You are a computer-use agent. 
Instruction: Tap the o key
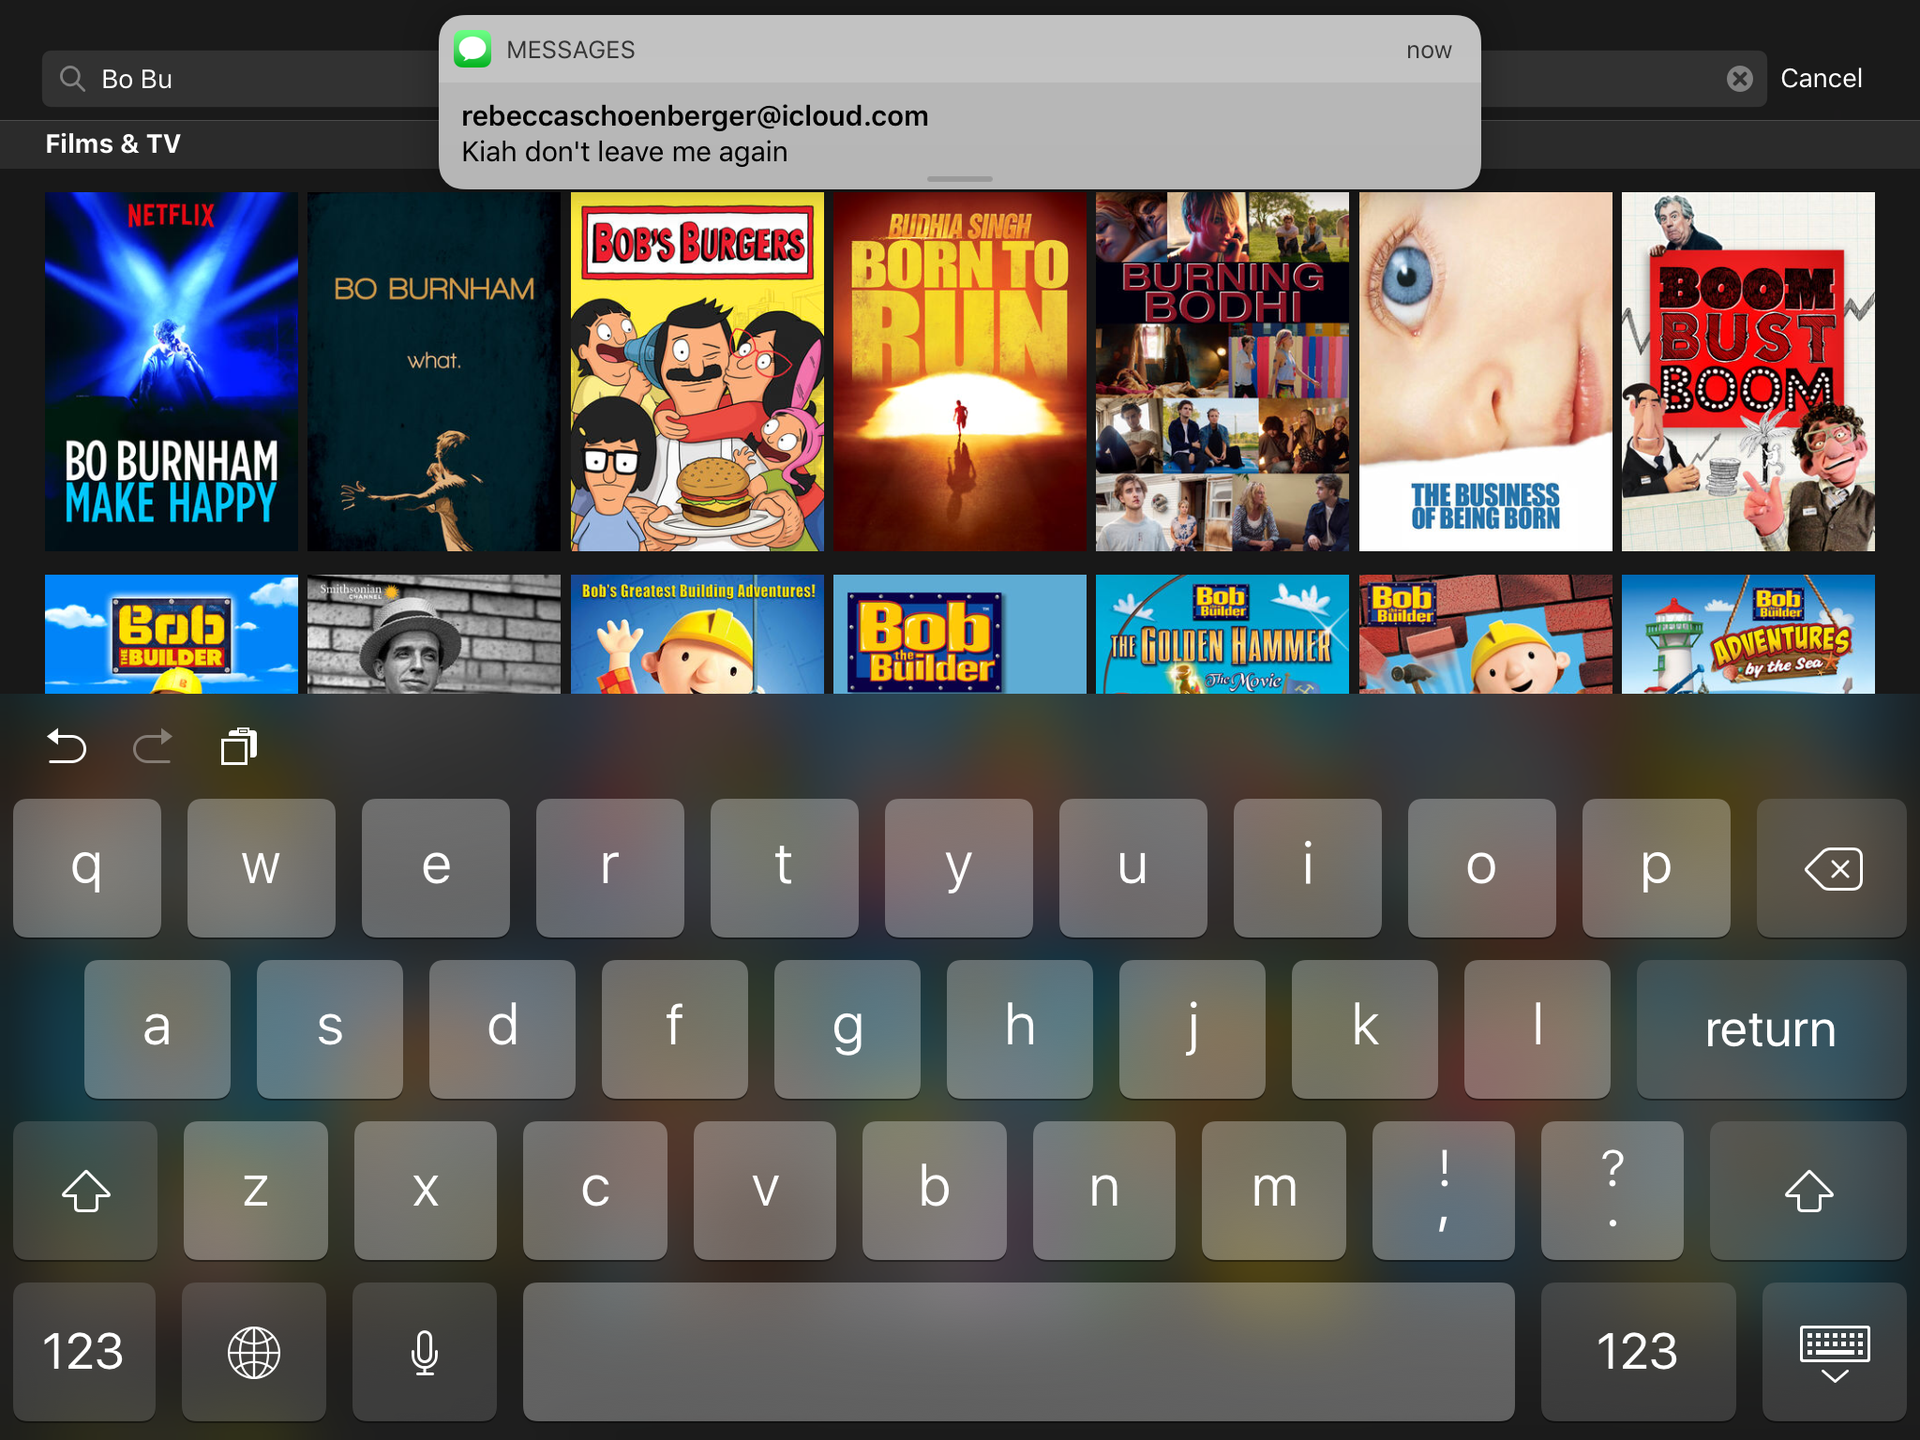point(1482,868)
